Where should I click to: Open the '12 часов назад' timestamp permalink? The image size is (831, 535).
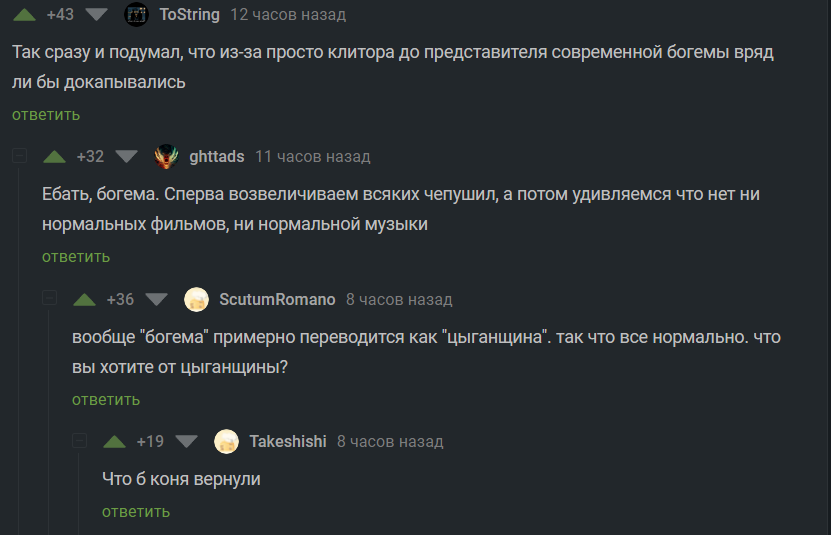(x=288, y=15)
